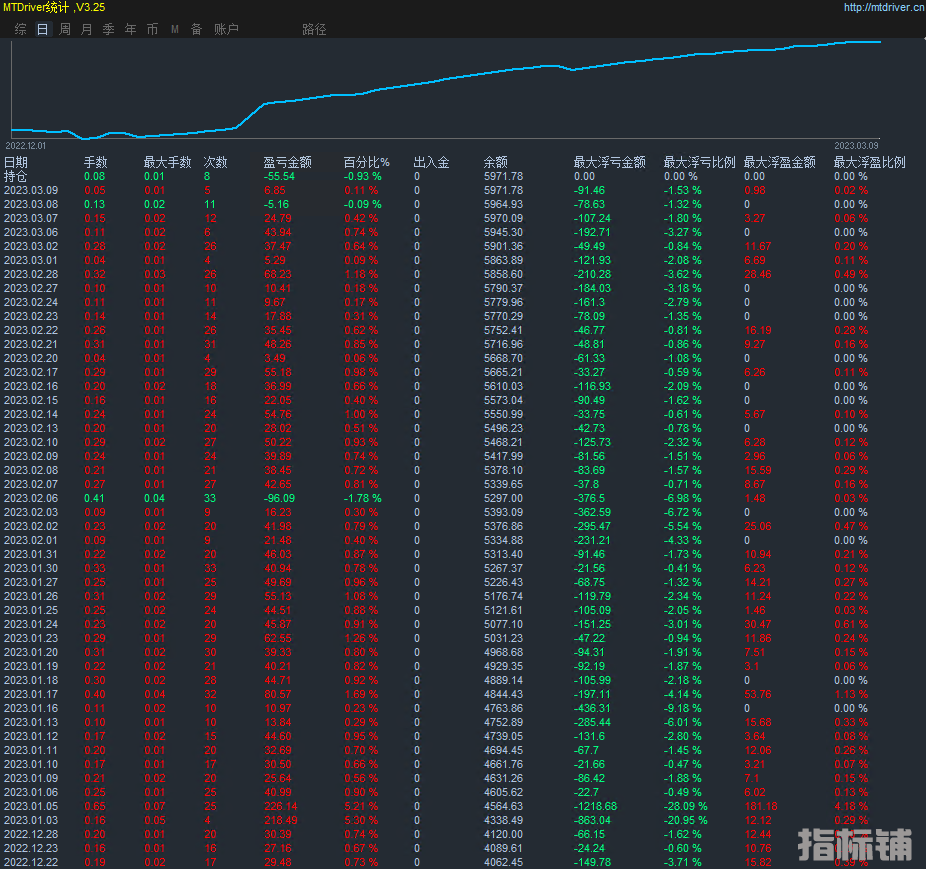Switch to the M tab
The height and width of the screenshot is (869, 926).
pyautogui.click(x=175, y=29)
